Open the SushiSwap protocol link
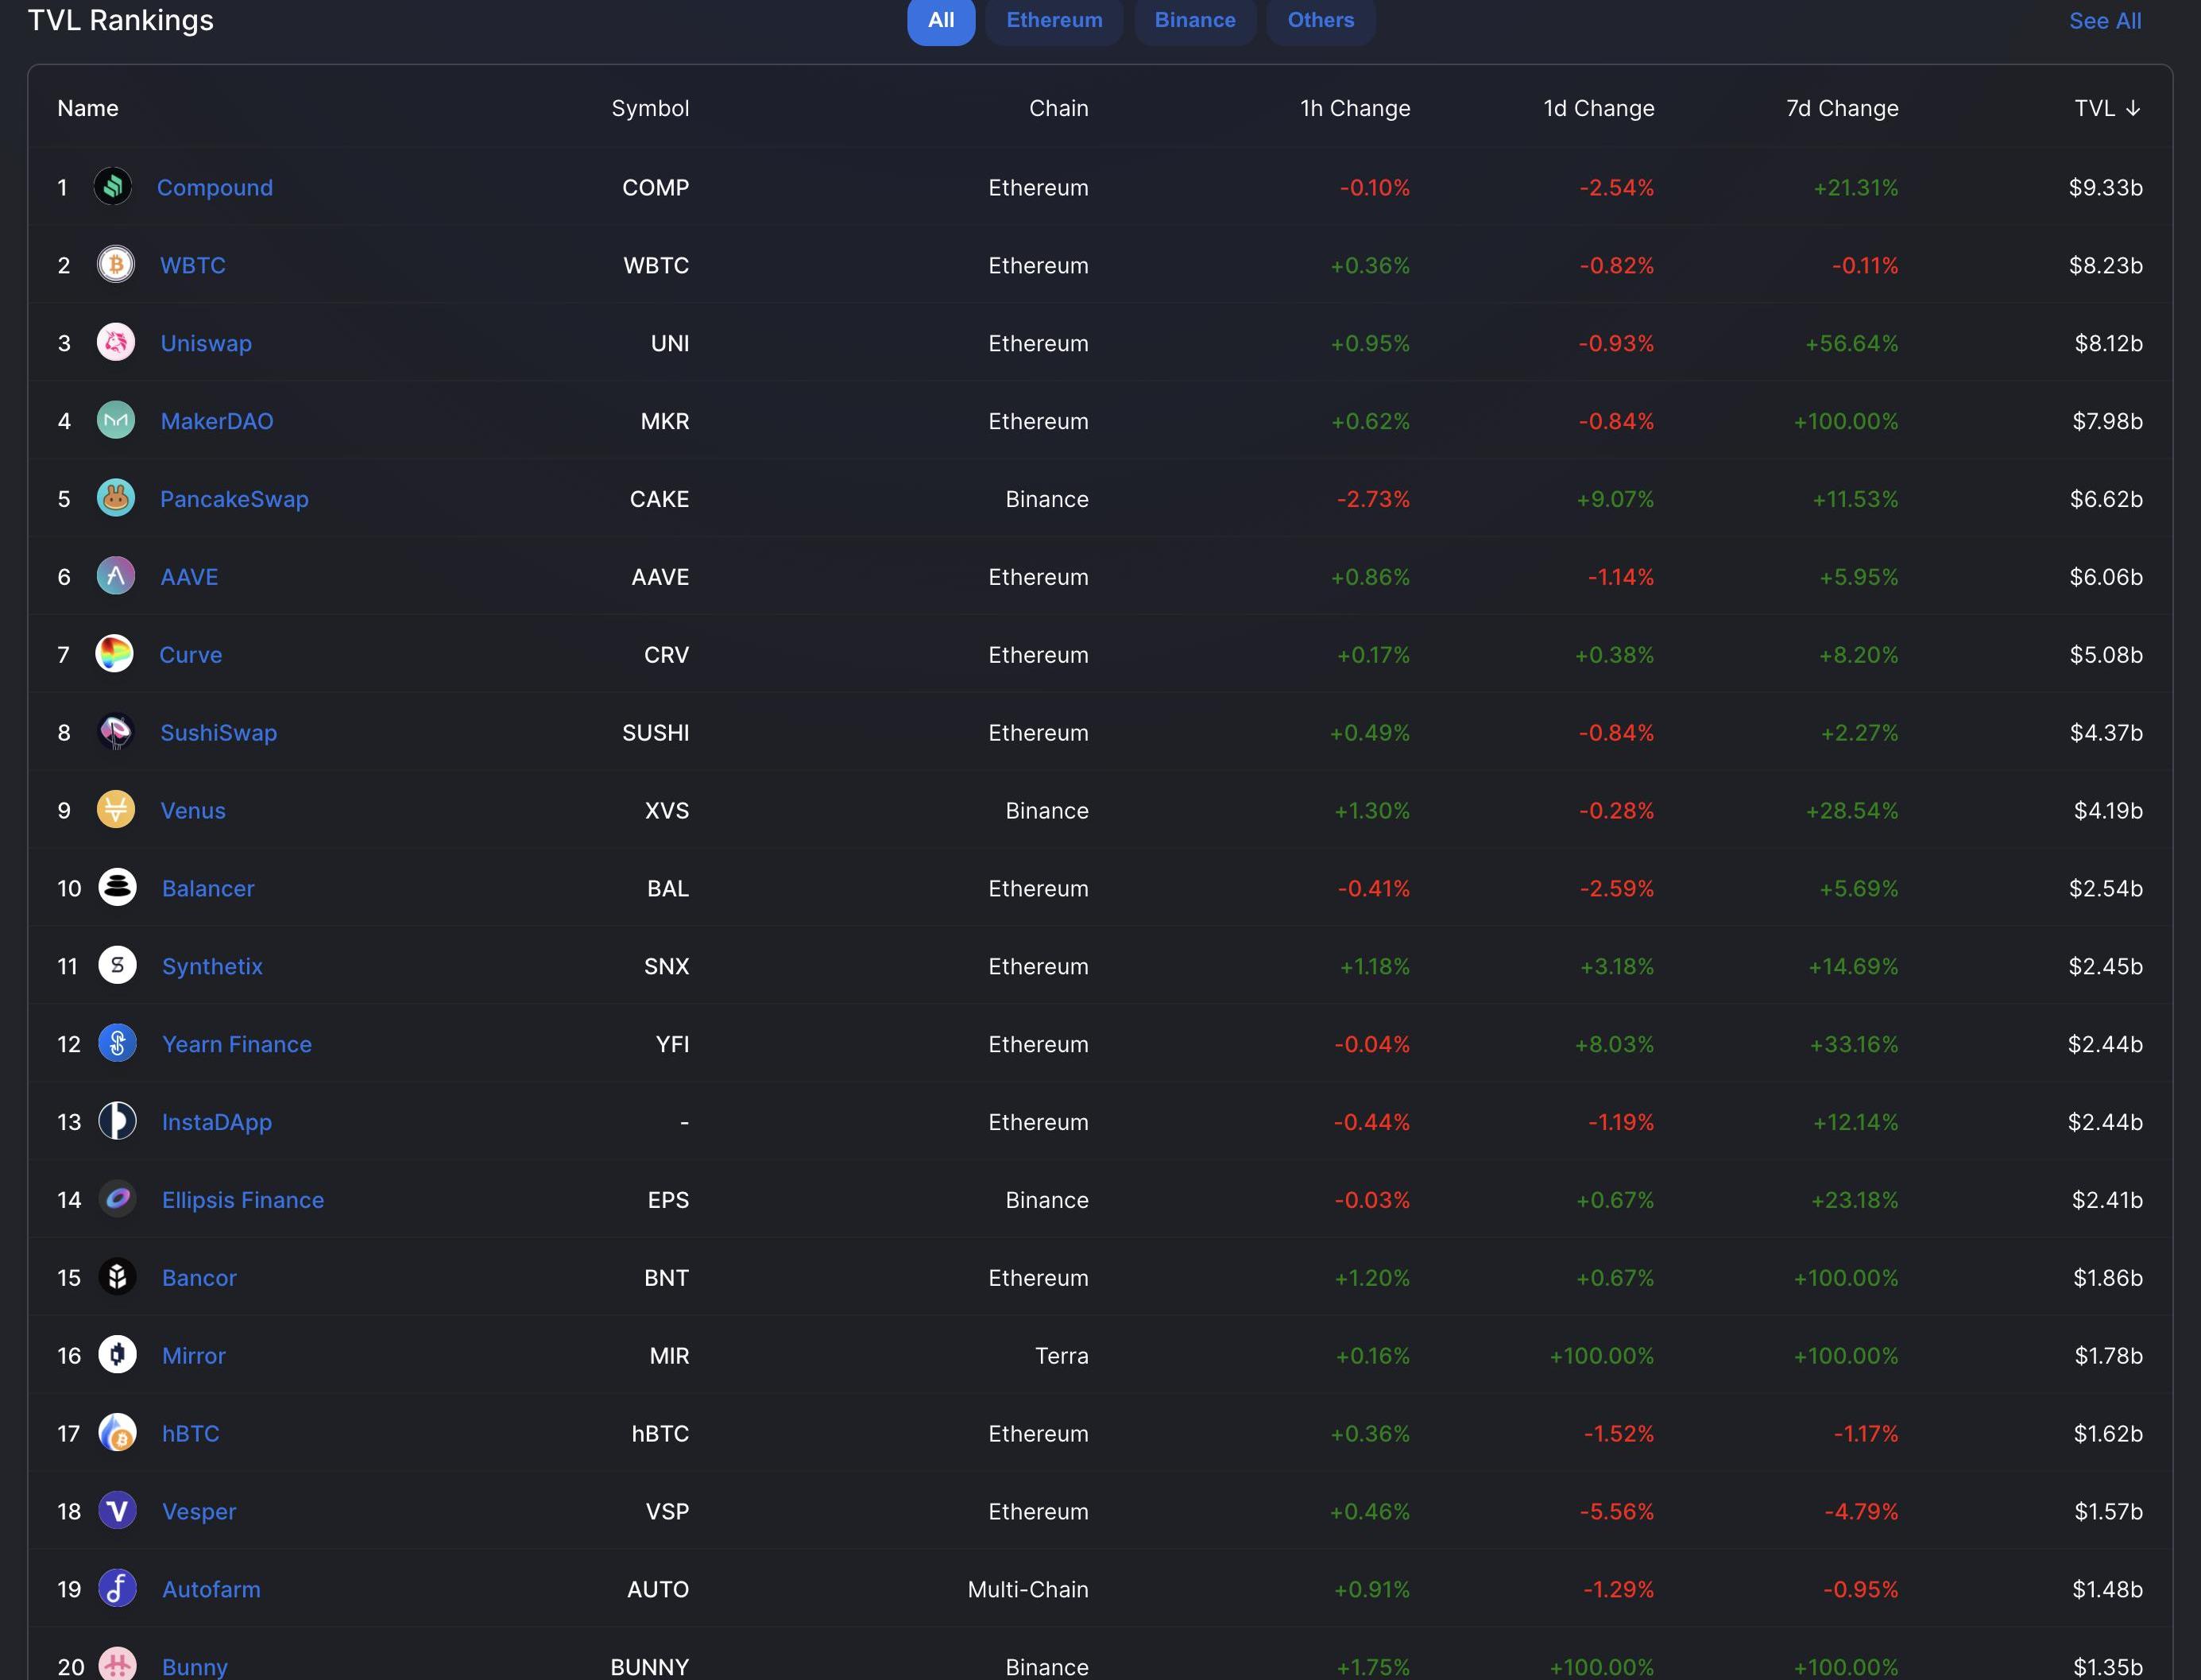The image size is (2201, 1680). (219, 732)
